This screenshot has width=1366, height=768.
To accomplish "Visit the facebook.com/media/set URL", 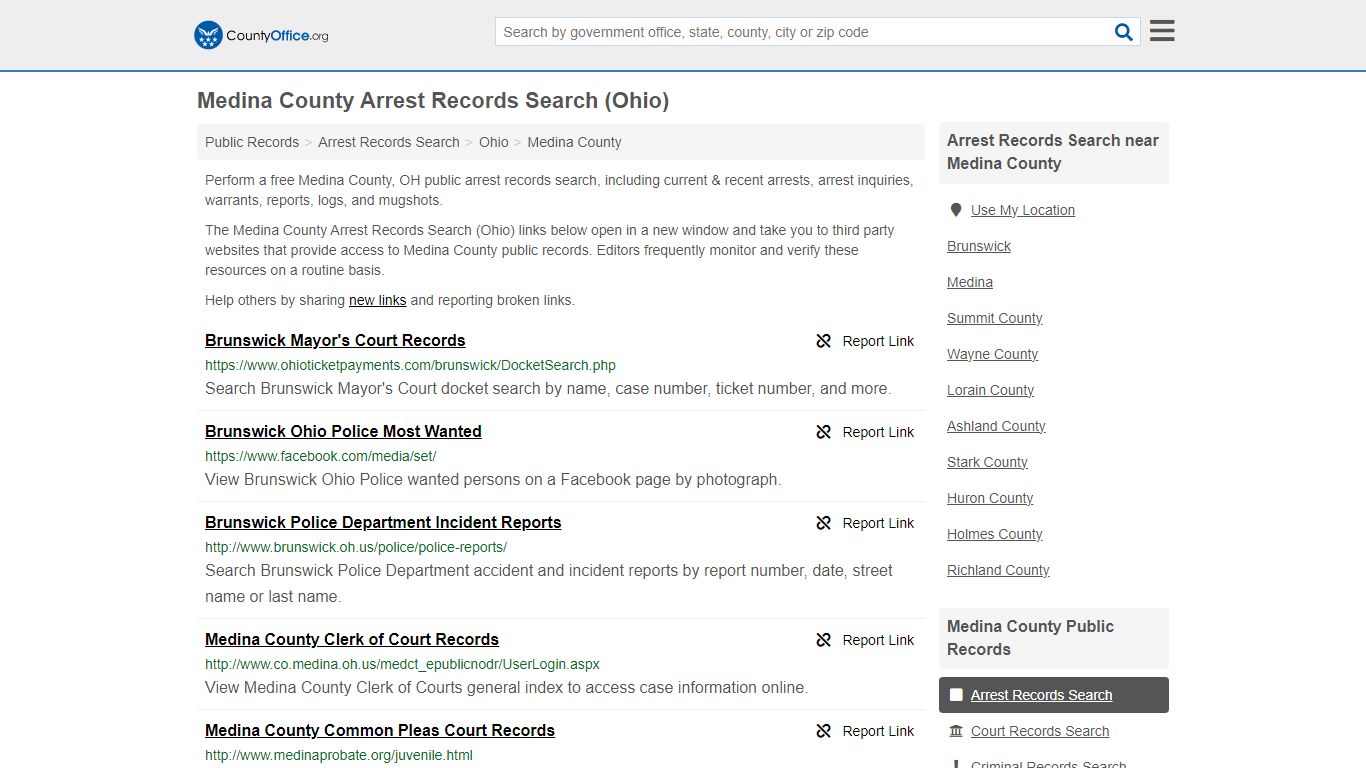I will (320, 456).
